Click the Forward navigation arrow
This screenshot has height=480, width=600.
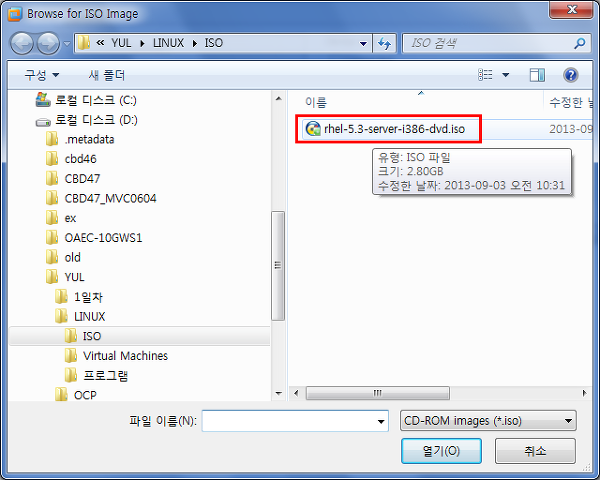48,43
